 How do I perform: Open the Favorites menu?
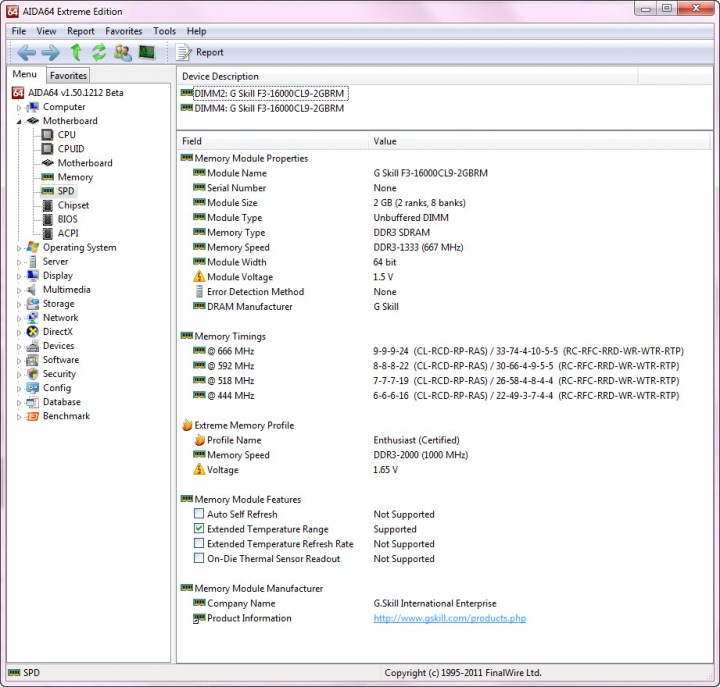(124, 31)
